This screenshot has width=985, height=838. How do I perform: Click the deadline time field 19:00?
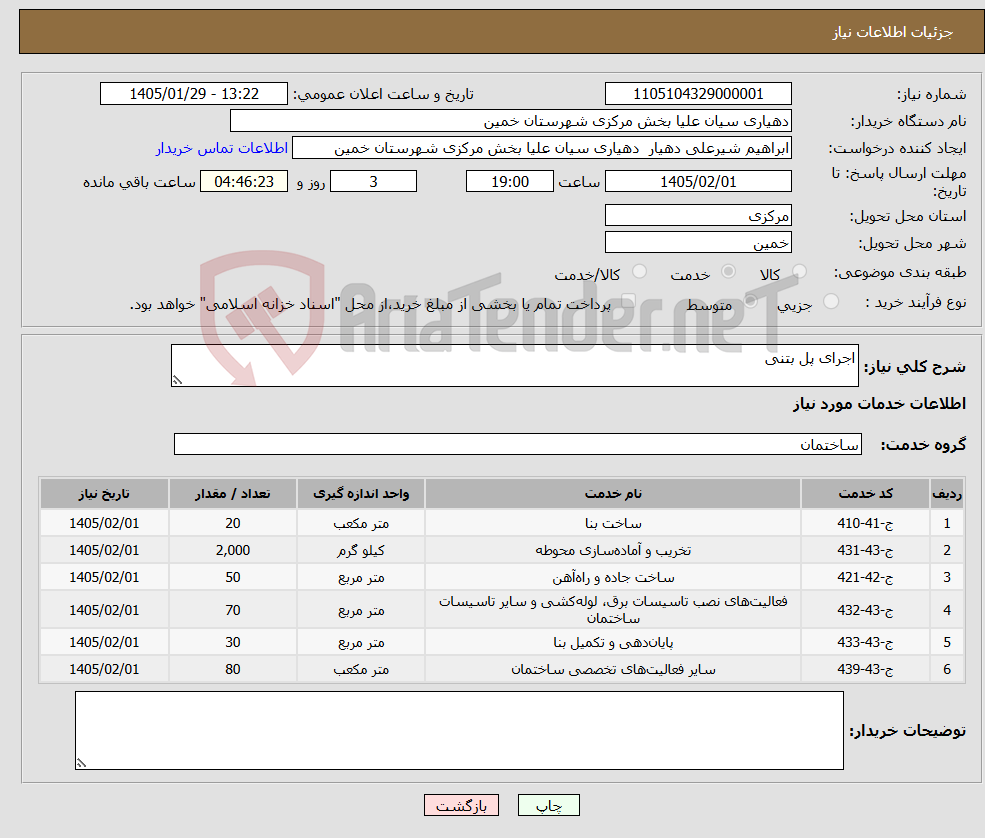(x=509, y=182)
